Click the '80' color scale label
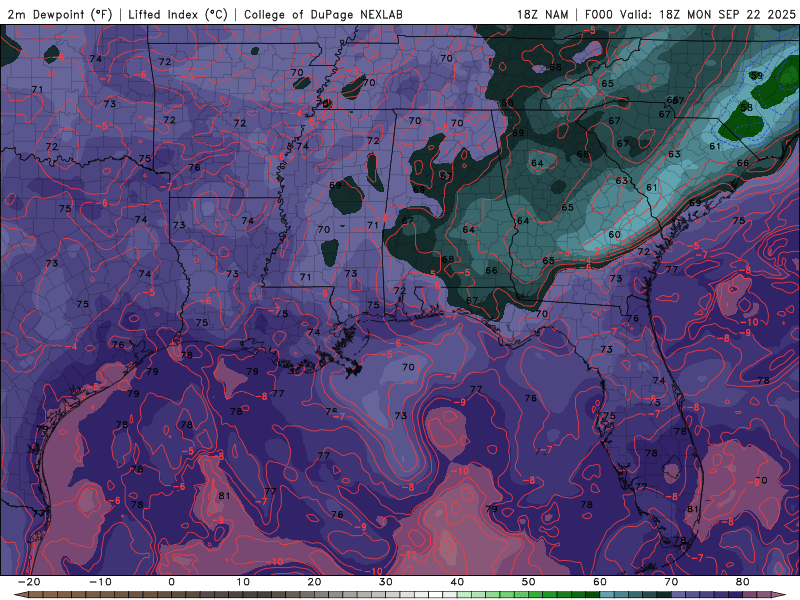This screenshot has height=600, width=800. [x=743, y=582]
